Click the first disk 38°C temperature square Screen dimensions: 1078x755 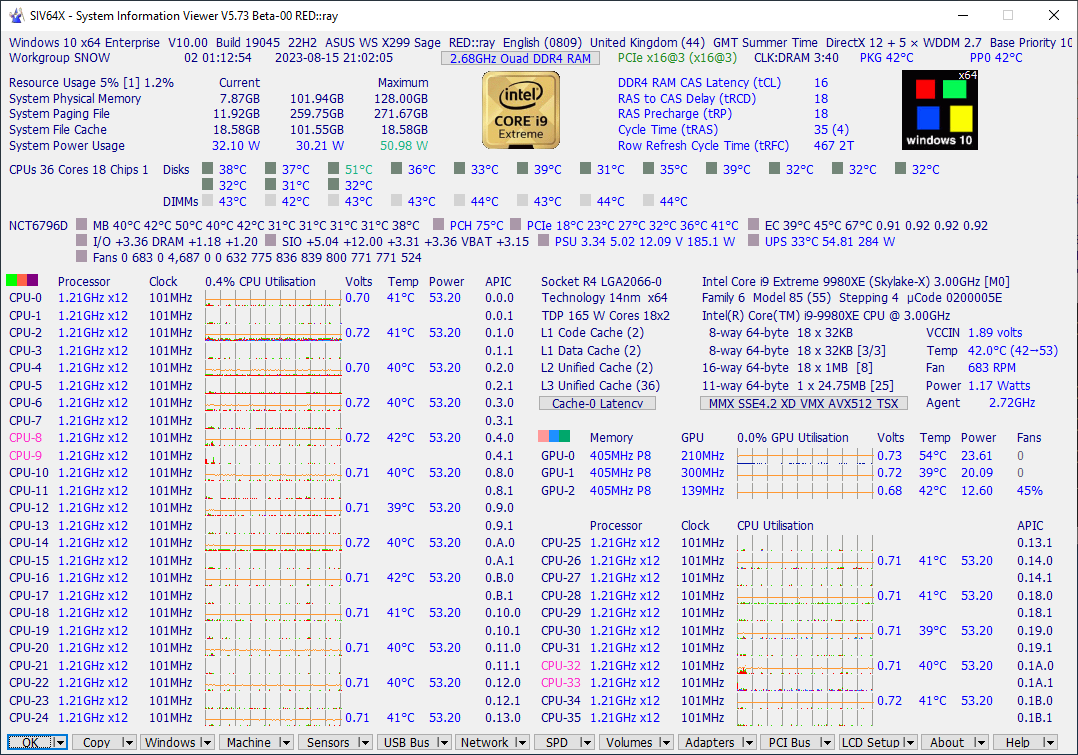[x=207, y=170]
